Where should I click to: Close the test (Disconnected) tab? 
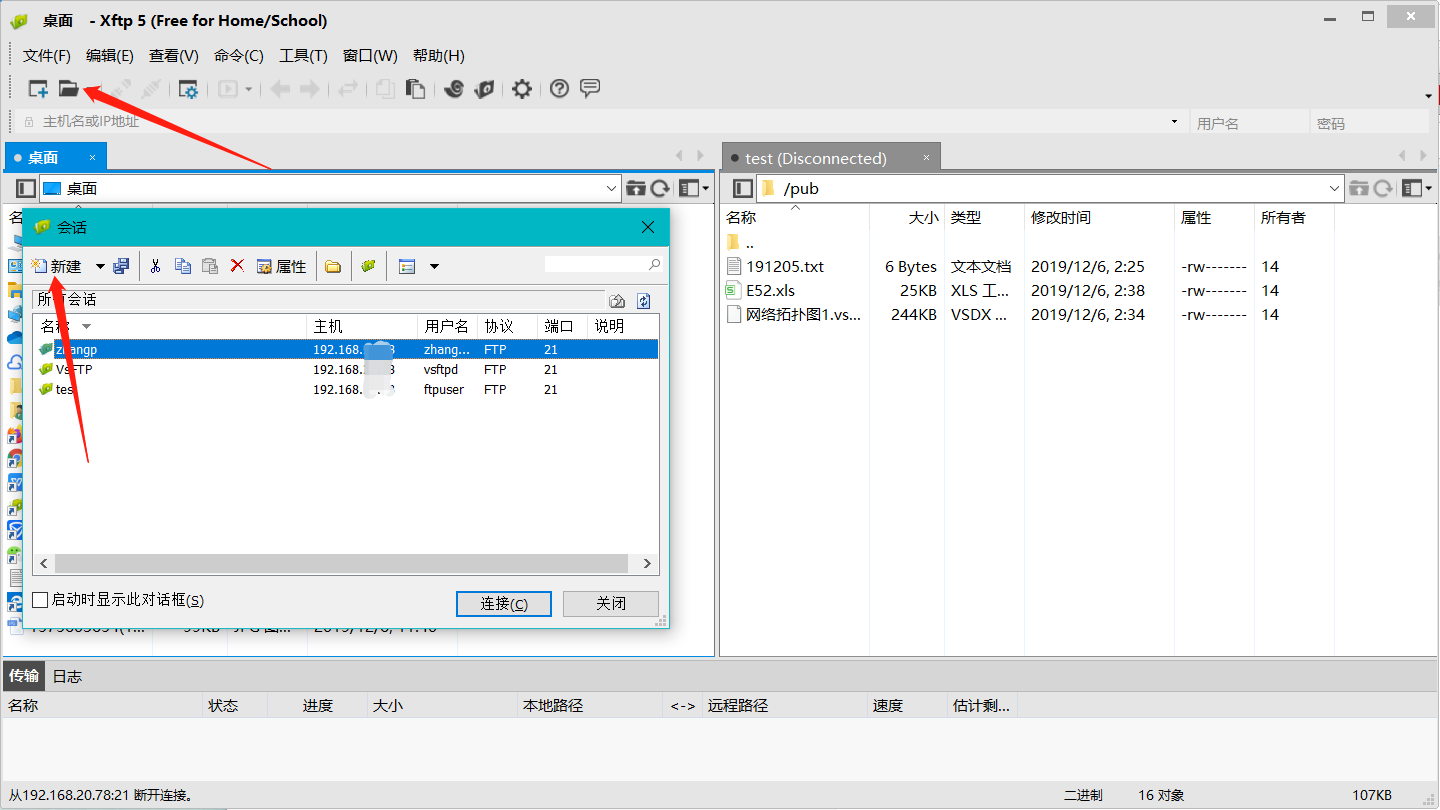coord(927,158)
